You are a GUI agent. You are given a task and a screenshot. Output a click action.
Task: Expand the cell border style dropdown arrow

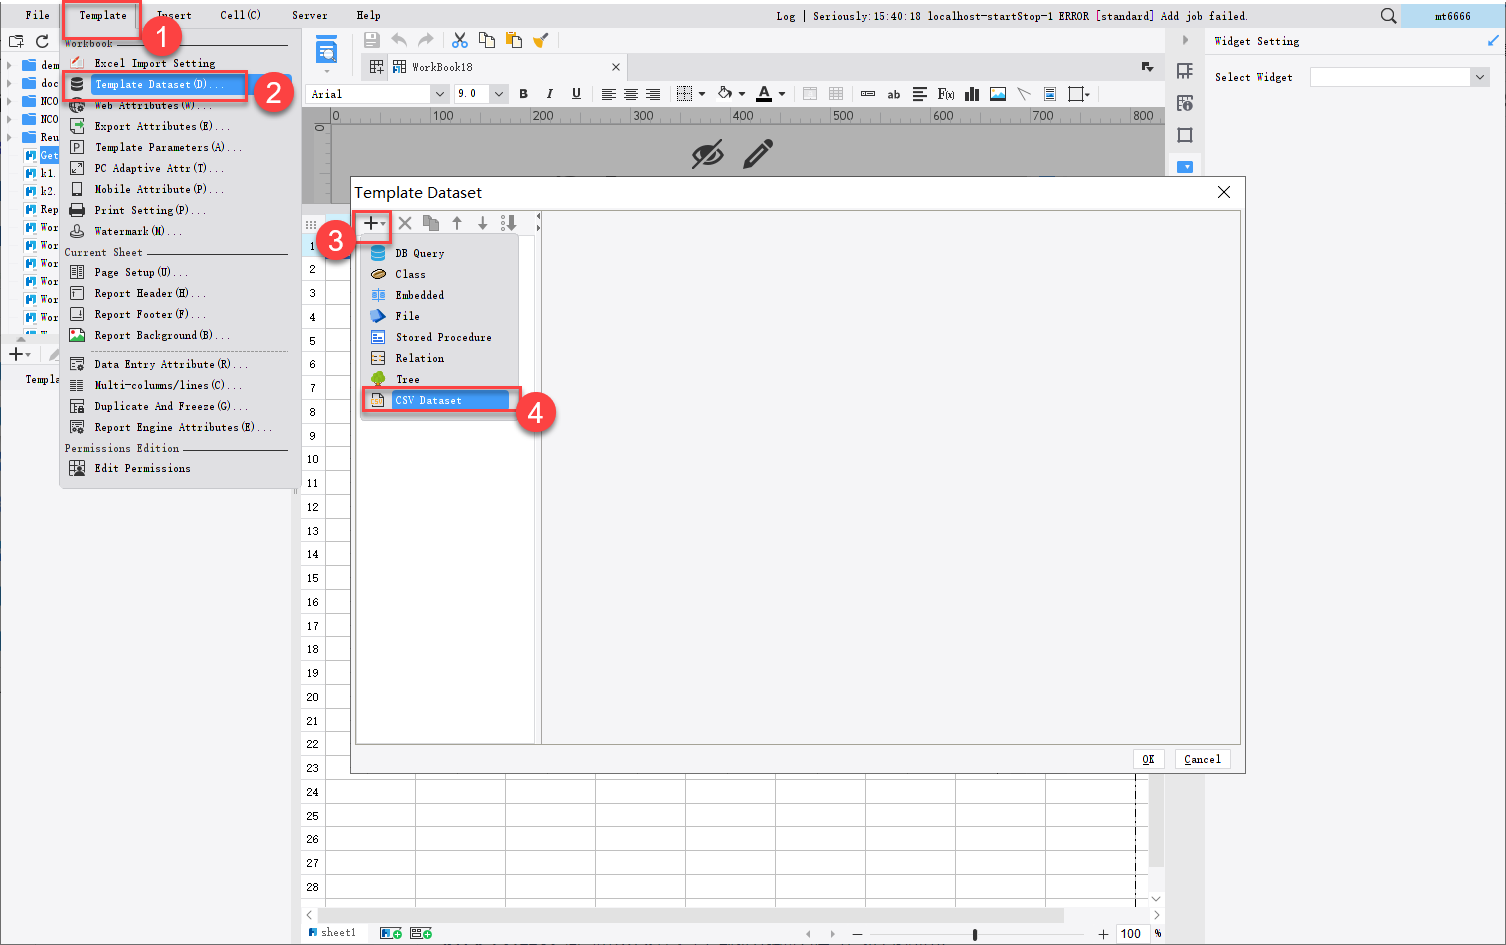(x=702, y=94)
